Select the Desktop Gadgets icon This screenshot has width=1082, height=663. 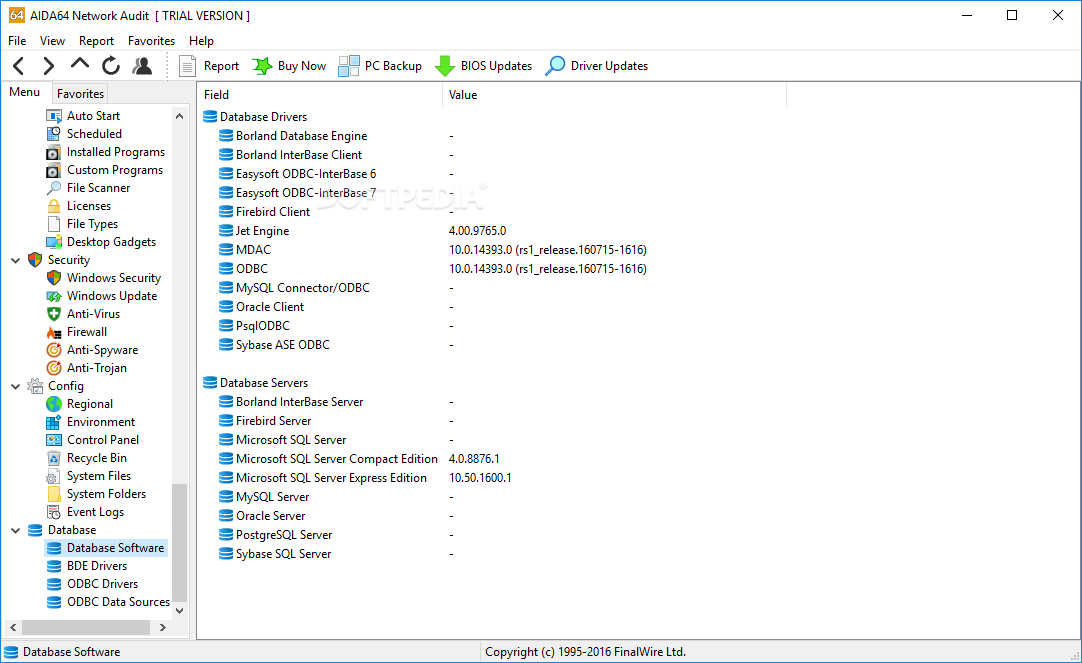pyautogui.click(x=53, y=241)
